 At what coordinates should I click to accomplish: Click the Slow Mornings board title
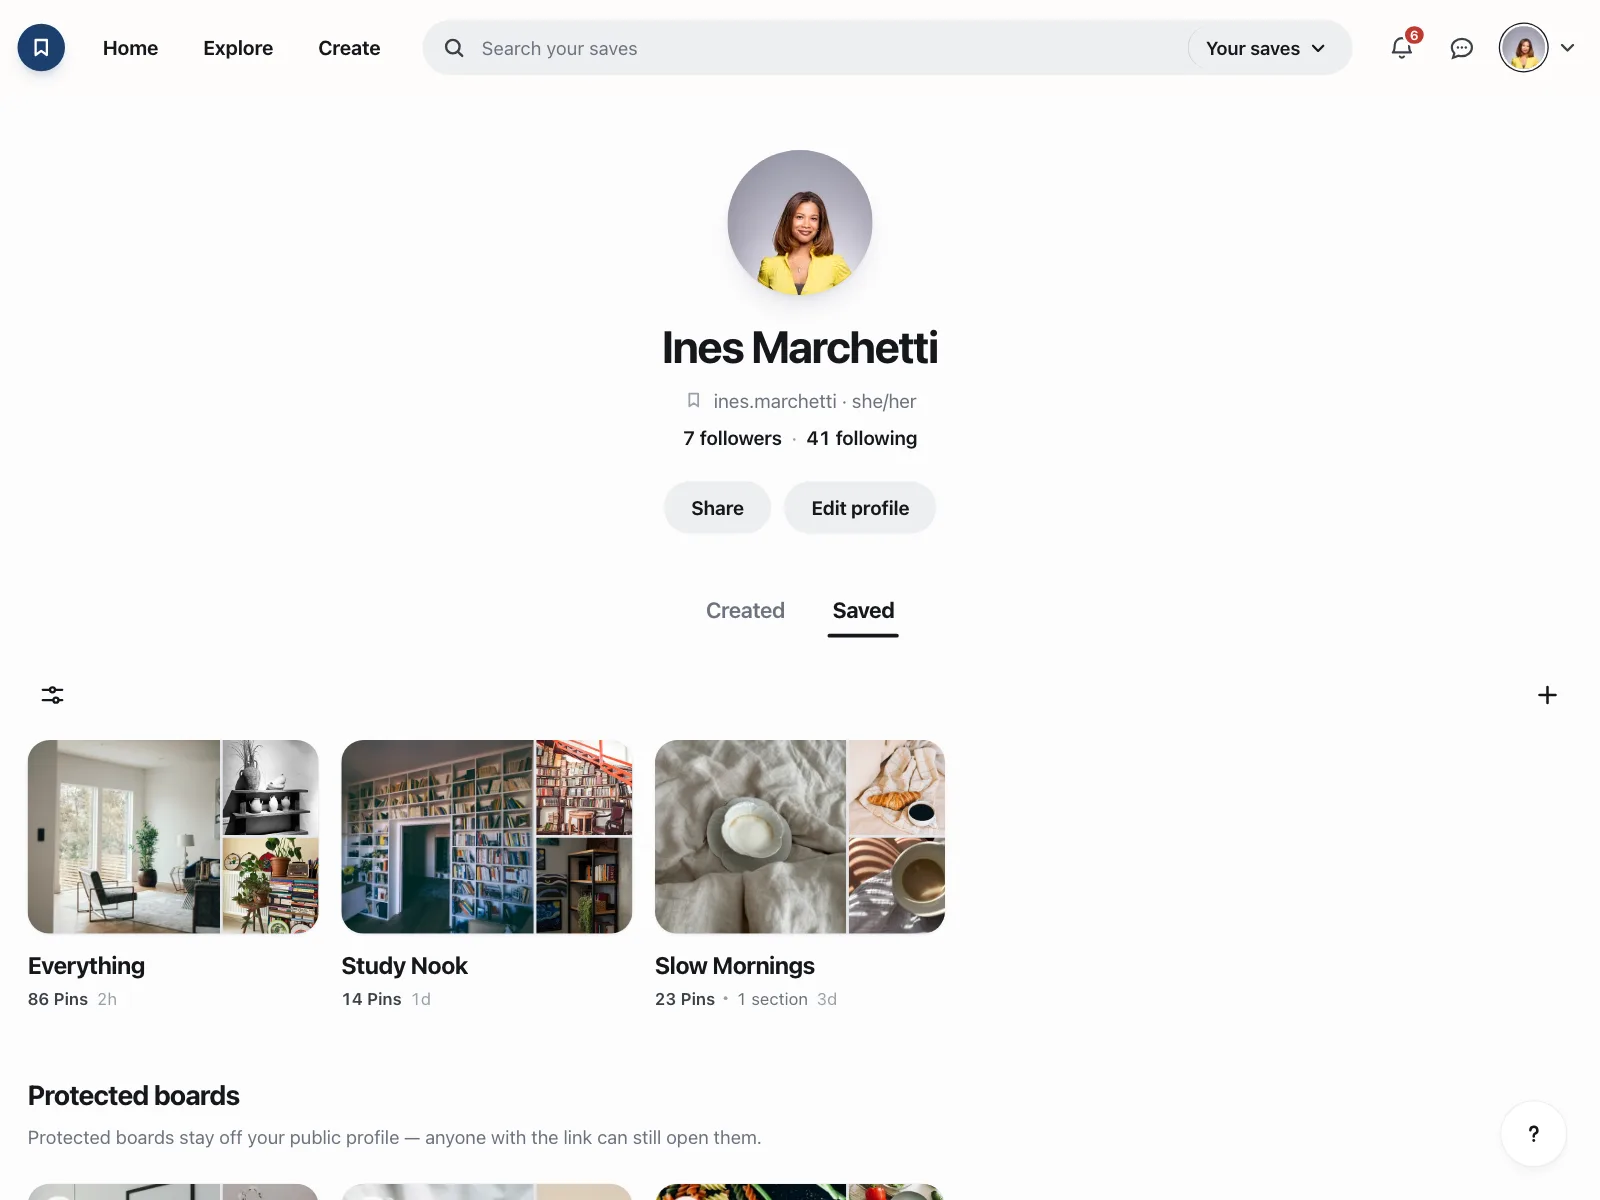(x=734, y=966)
